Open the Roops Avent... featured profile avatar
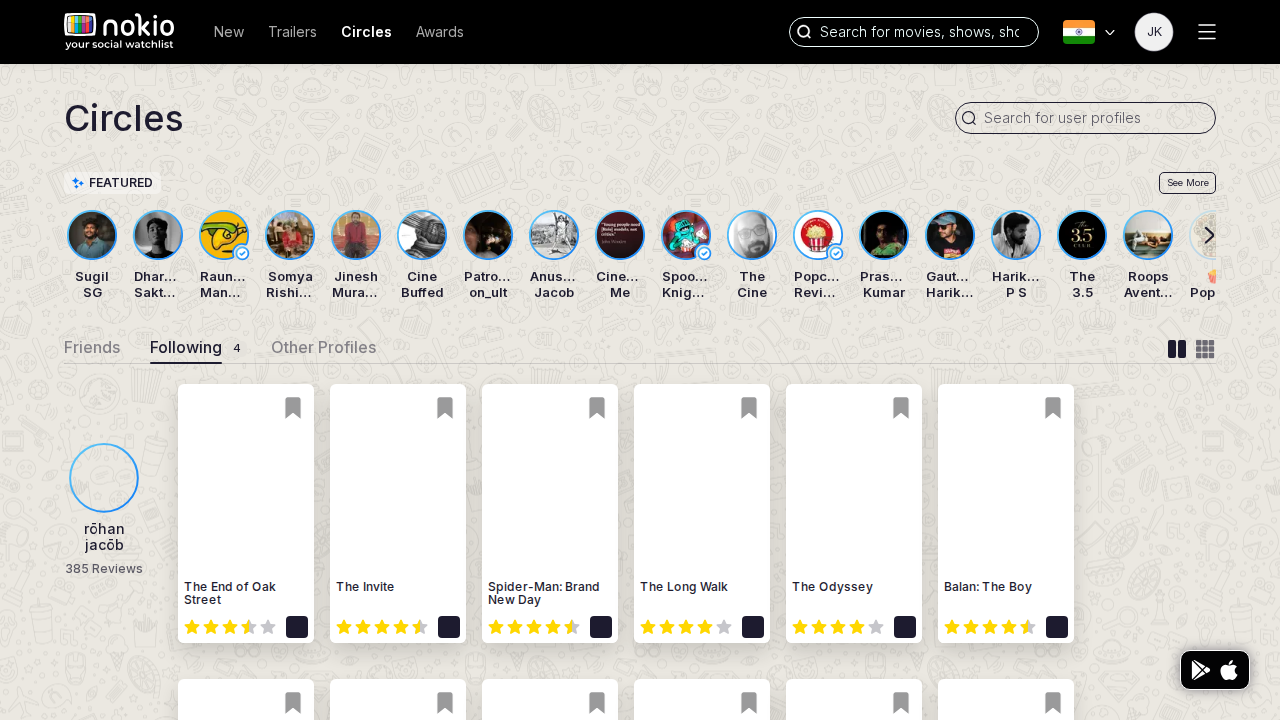The height and width of the screenshot is (720, 1280). (1148, 235)
